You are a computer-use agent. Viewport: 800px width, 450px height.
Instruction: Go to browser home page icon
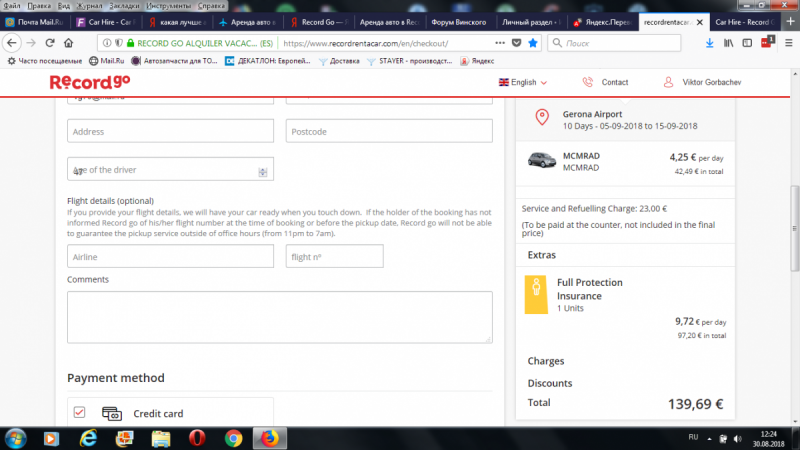click(67, 43)
